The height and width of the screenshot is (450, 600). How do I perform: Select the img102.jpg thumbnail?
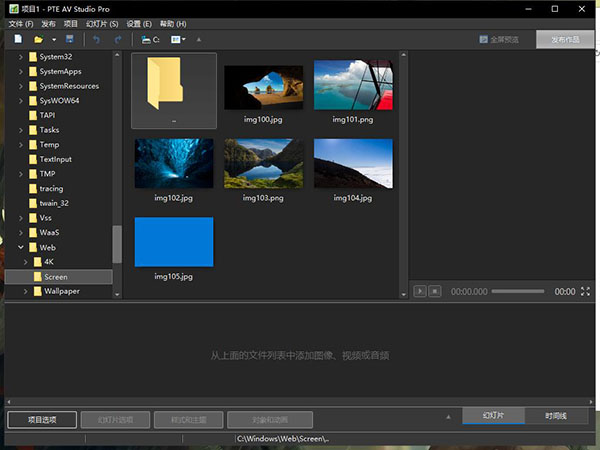(x=174, y=163)
